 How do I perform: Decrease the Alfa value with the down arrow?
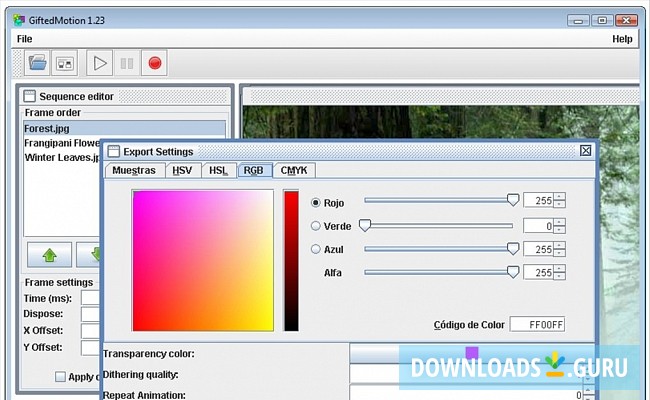click(x=560, y=276)
